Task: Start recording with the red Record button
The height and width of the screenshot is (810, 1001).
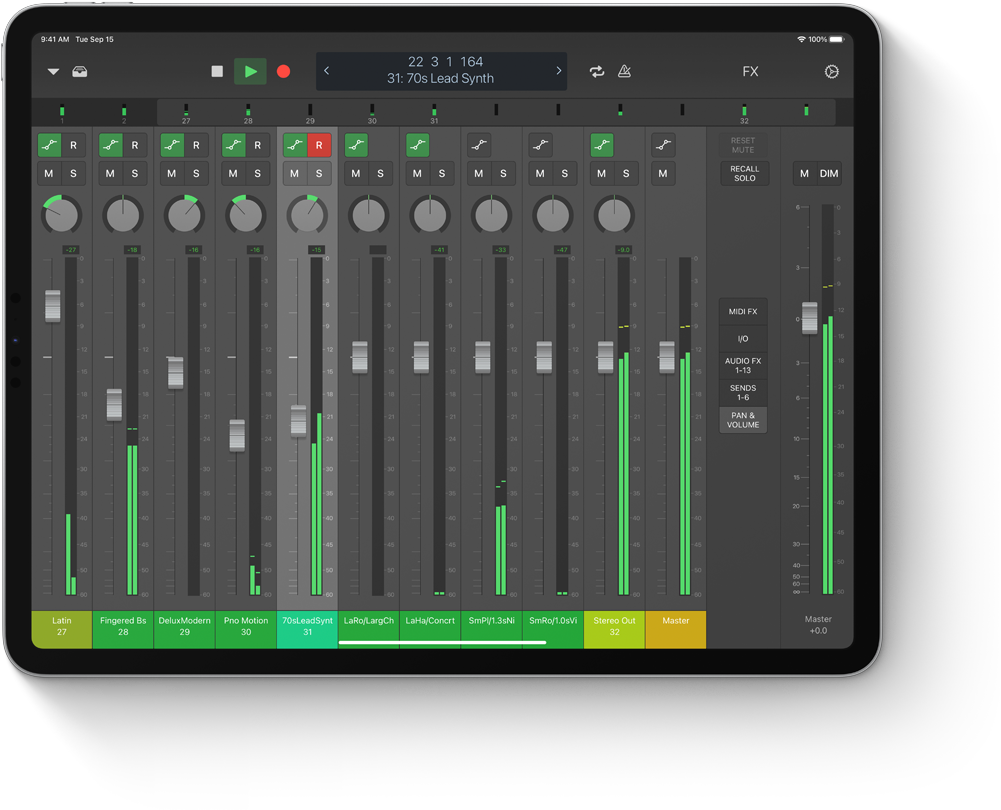Action: pos(283,71)
